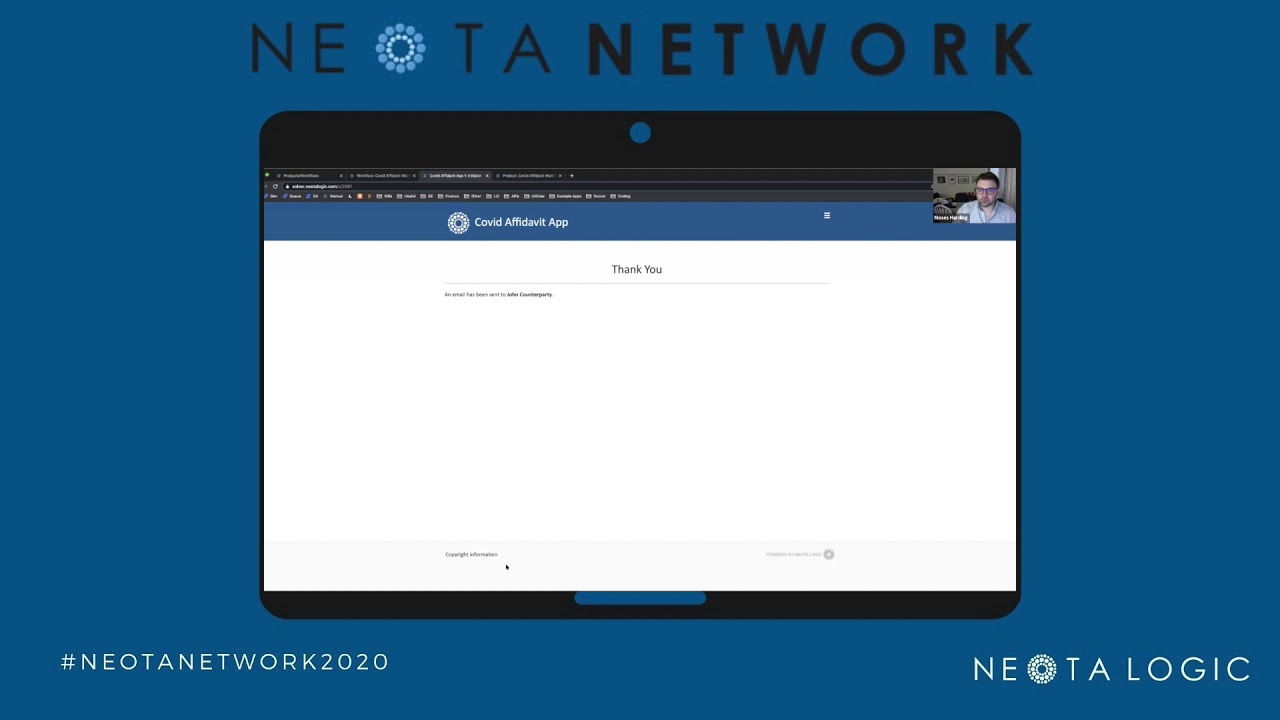Click the John Counterparty name text
Image resolution: width=1280 pixels, height=720 pixels.
pyautogui.click(x=529, y=295)
